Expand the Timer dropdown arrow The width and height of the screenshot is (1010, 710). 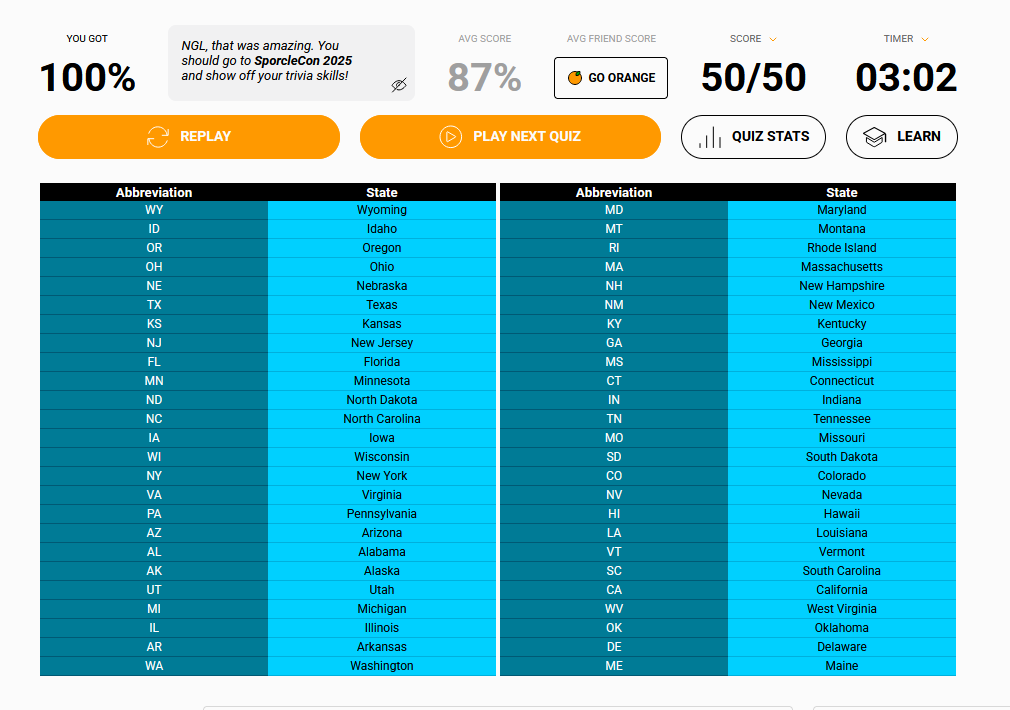point(925,39)
